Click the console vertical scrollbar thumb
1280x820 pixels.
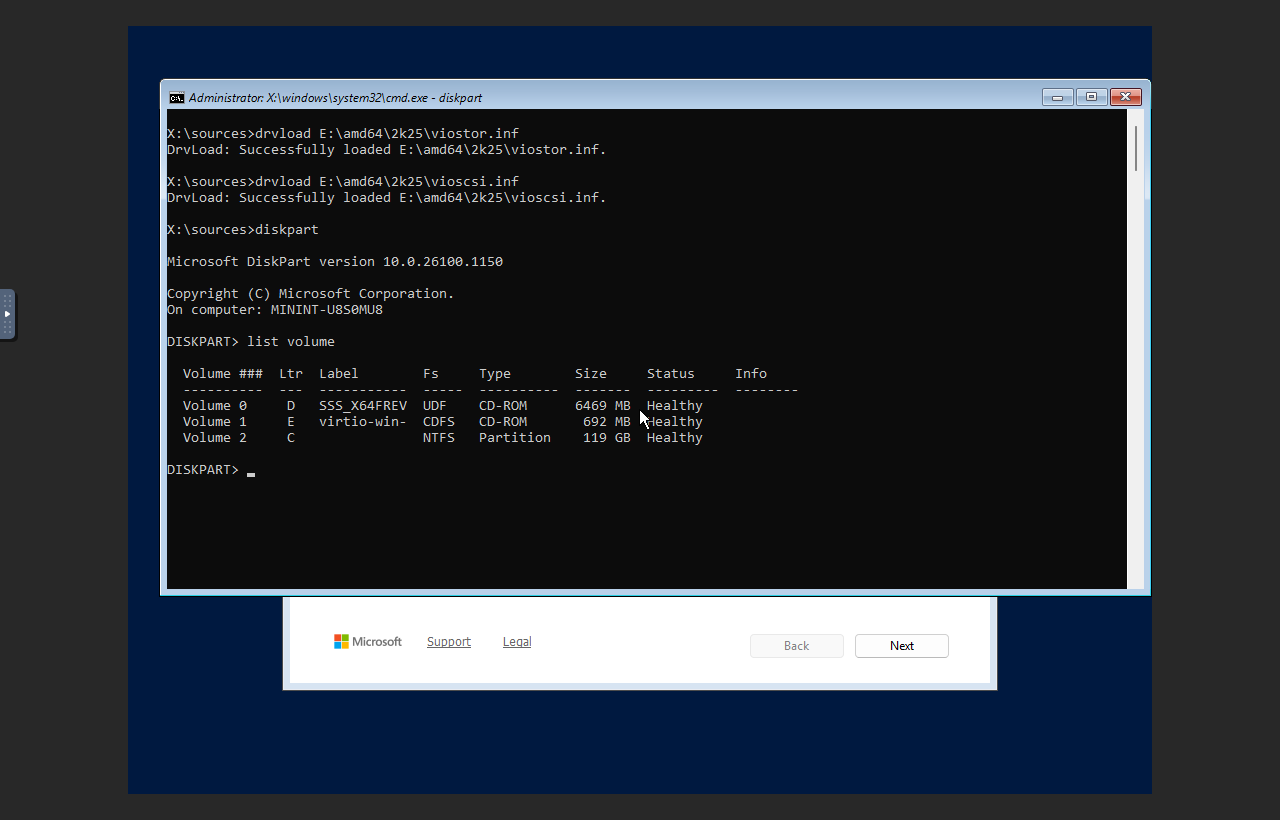(1136, 148)
